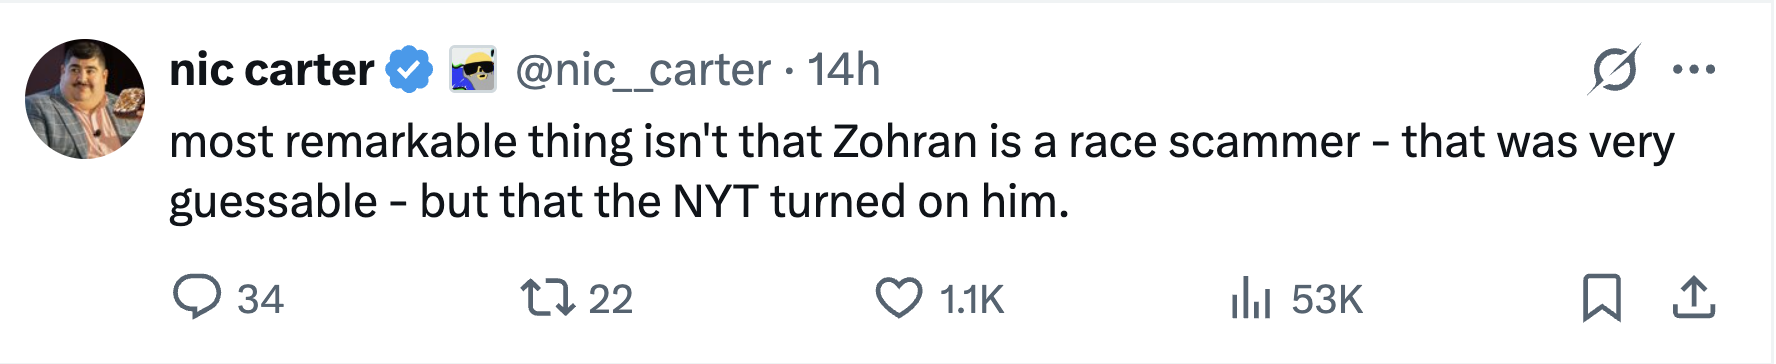Screen dimensions: 1776x364
Task: Bookmark this tweet
Action: (1602, 298)
